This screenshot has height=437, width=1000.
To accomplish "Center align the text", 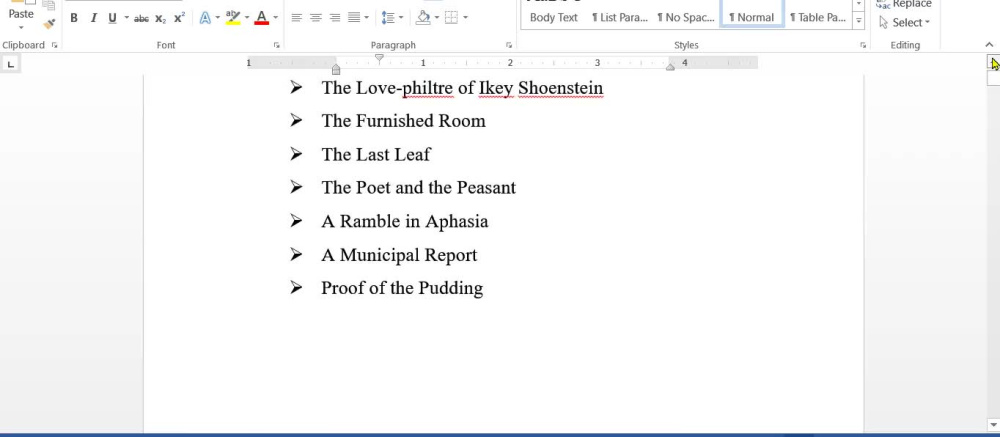I will tap(316, 18).
